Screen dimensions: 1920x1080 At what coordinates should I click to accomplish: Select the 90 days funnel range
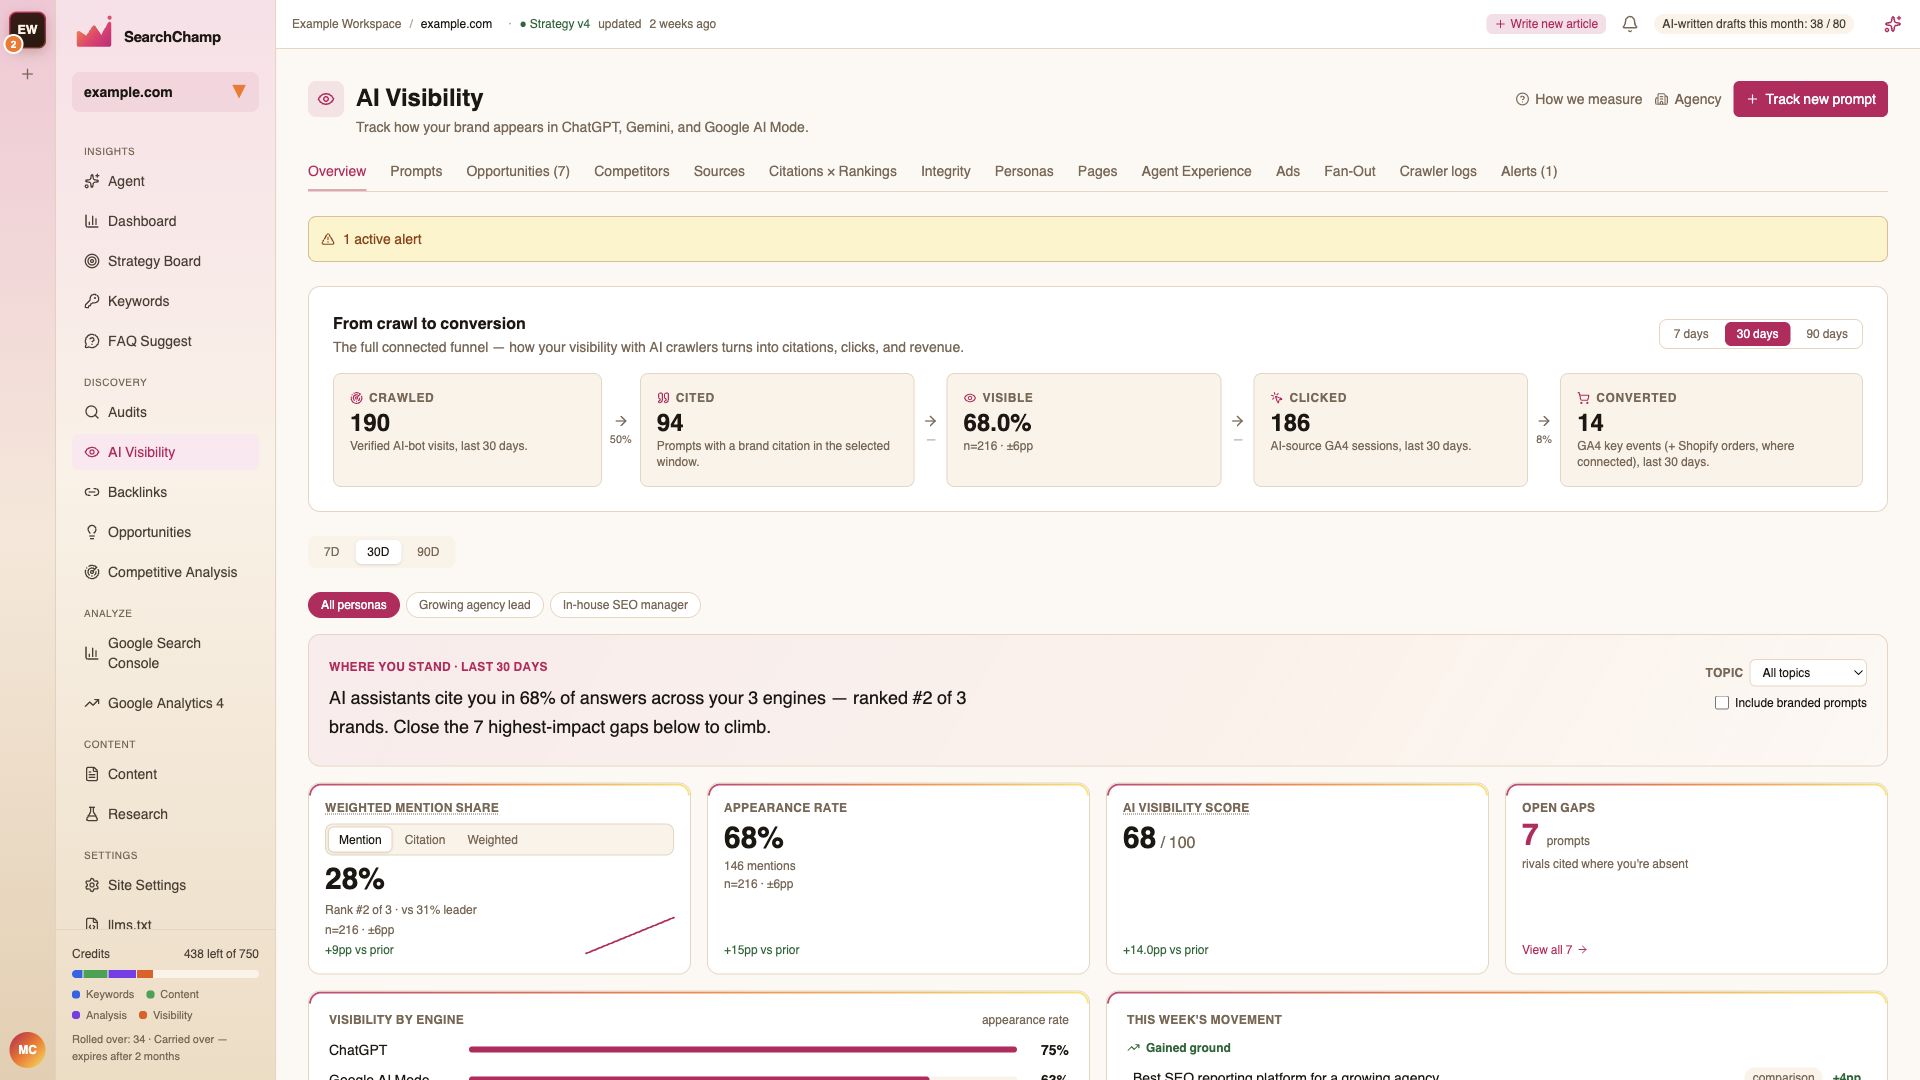pyautogui.click(x=1826, y=334)
